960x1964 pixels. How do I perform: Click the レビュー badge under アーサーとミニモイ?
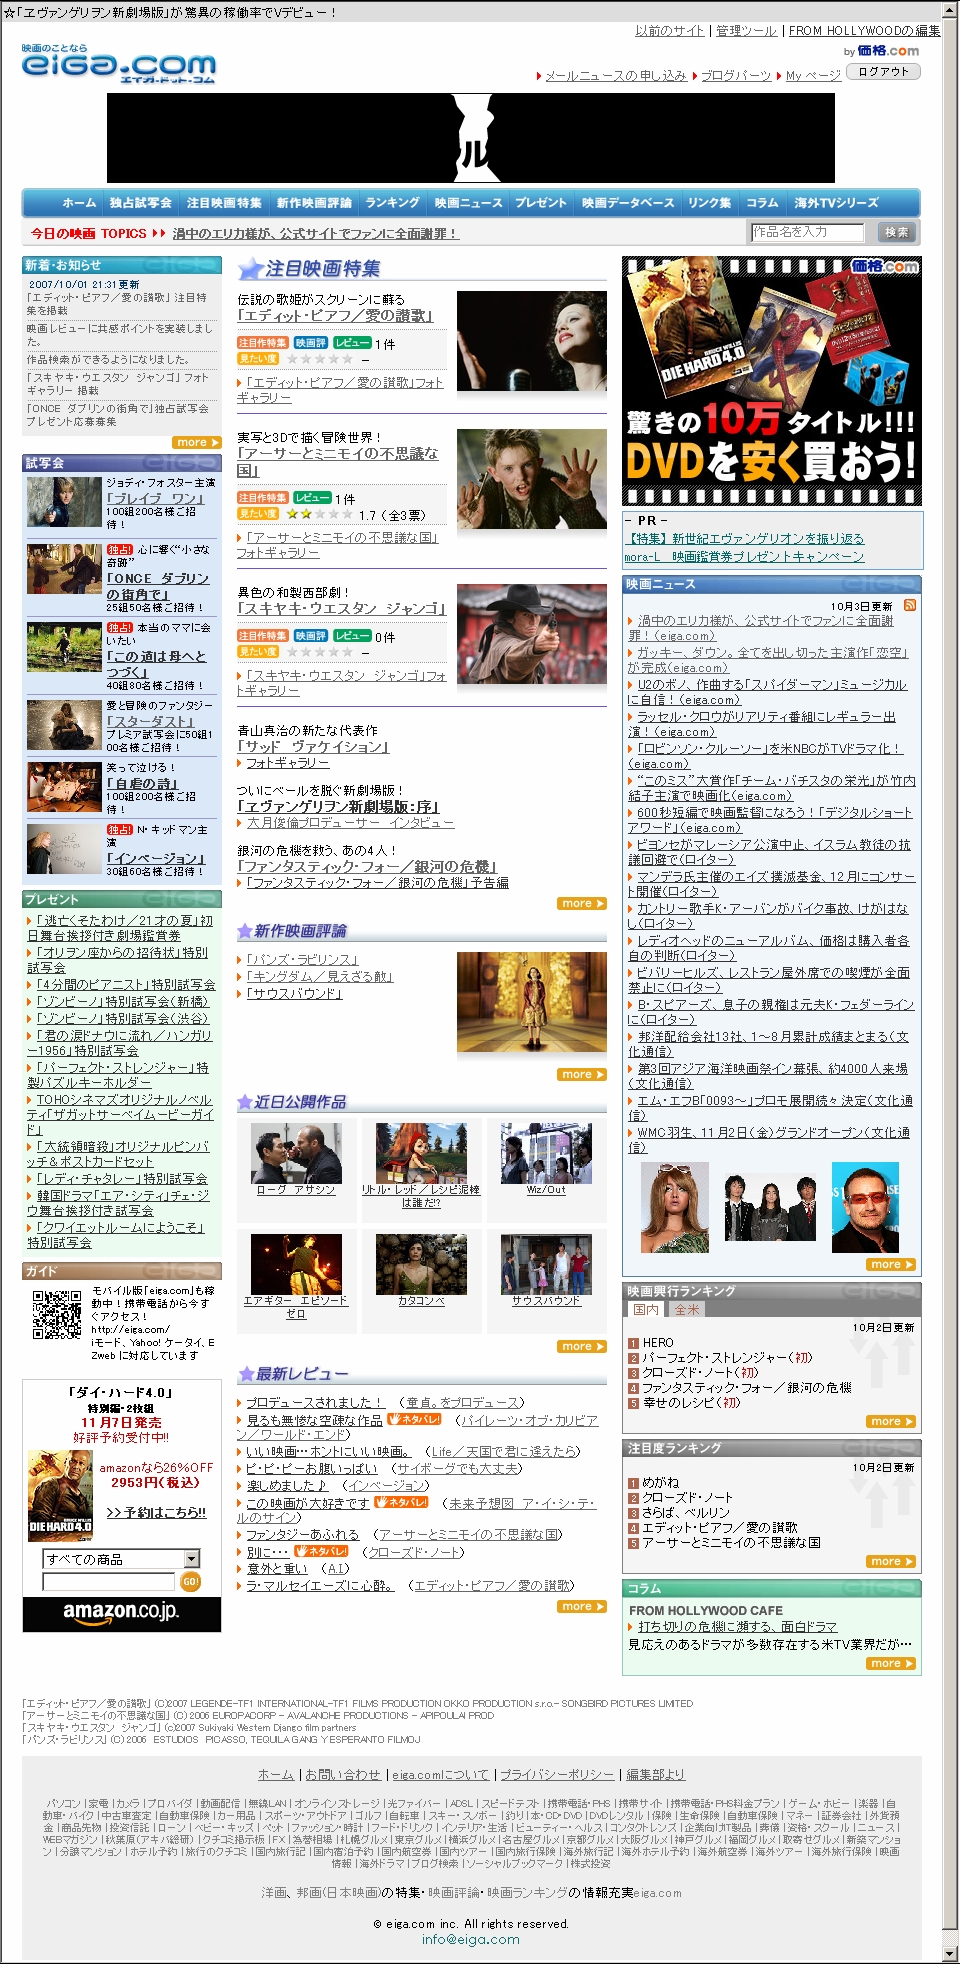coord(312,497)
